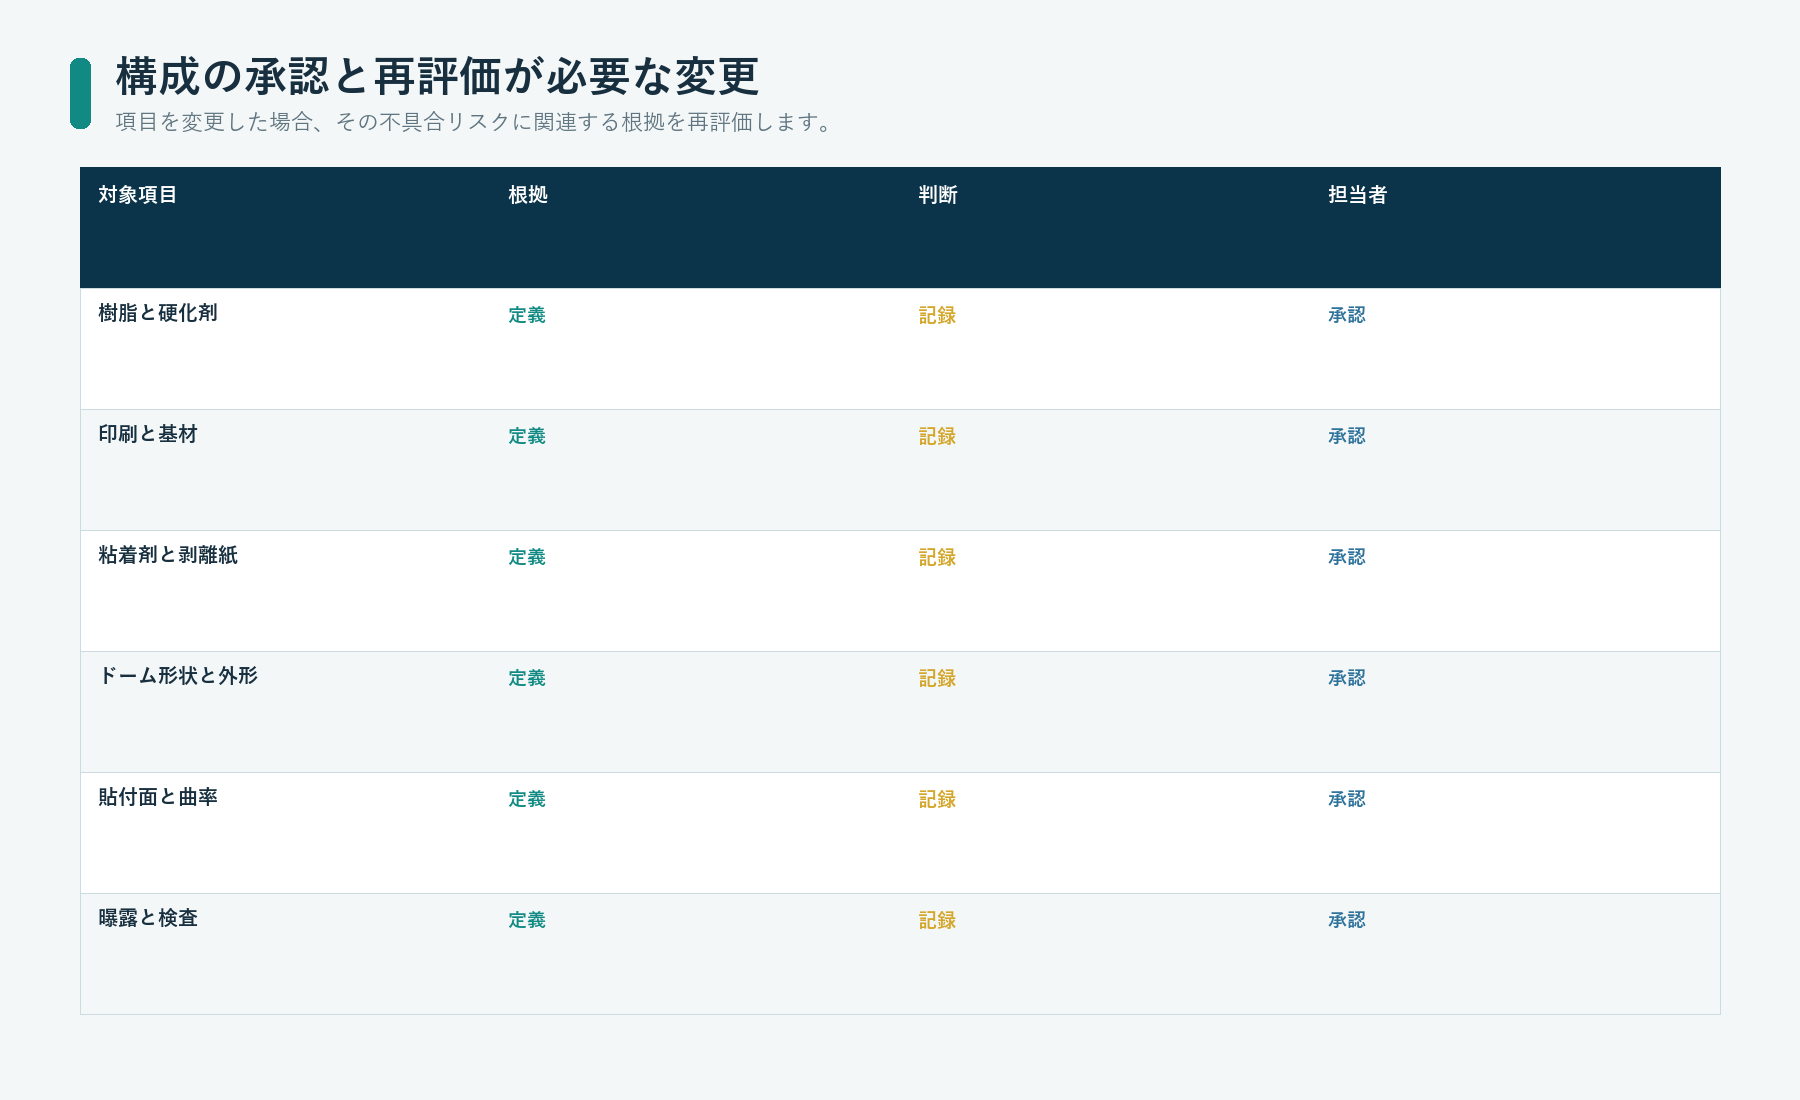The image size is (1800, 1100).
Task: Open 記録 in the ドーム形状と外形 row
Action: (x=937, y=678)
